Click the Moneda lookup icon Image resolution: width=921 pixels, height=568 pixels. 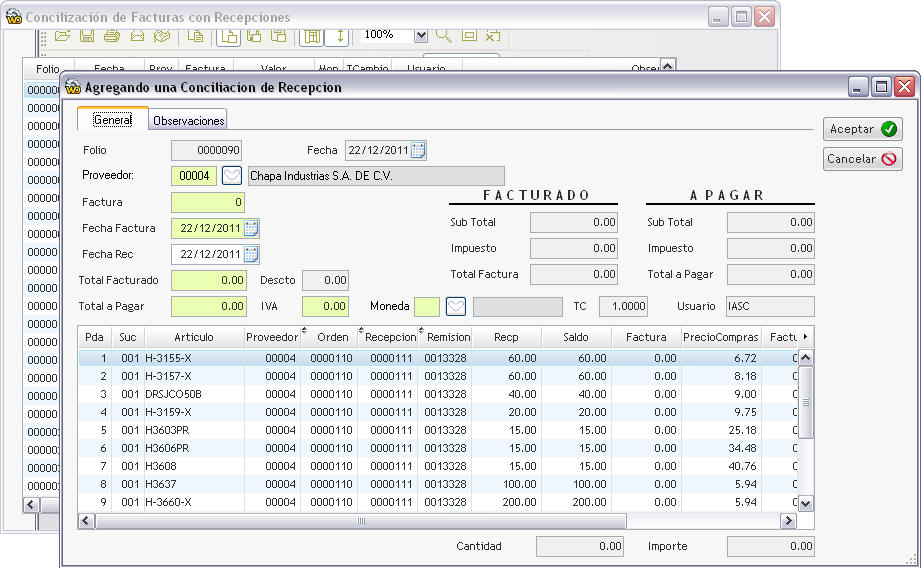point(455,306)
